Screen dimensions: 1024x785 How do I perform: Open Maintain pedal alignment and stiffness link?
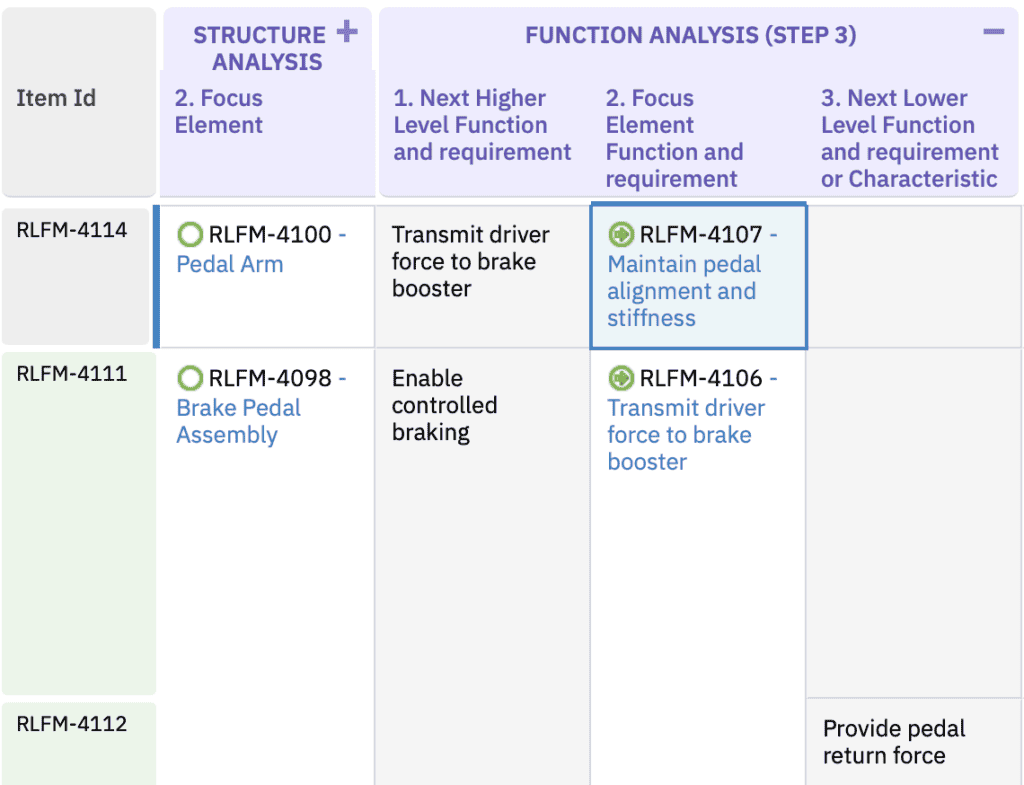tap(683, 292)
